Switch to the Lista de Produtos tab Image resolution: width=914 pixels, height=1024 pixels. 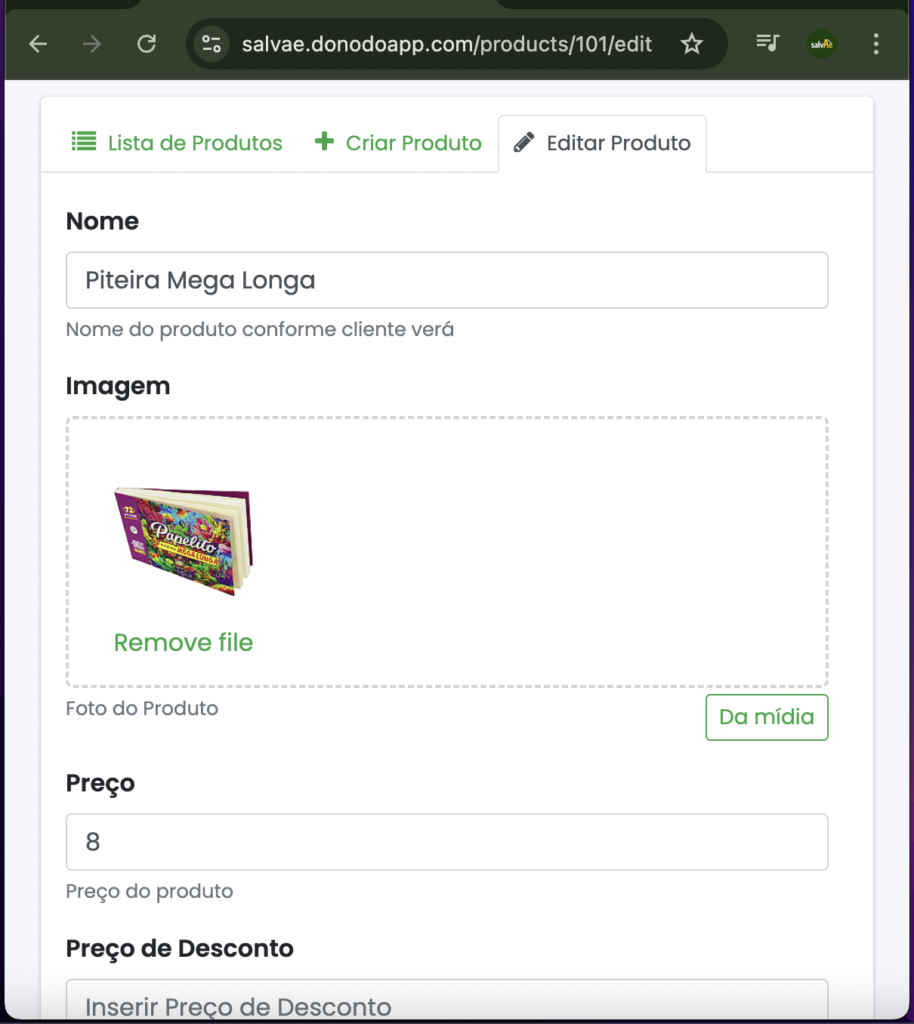[195, 143]
